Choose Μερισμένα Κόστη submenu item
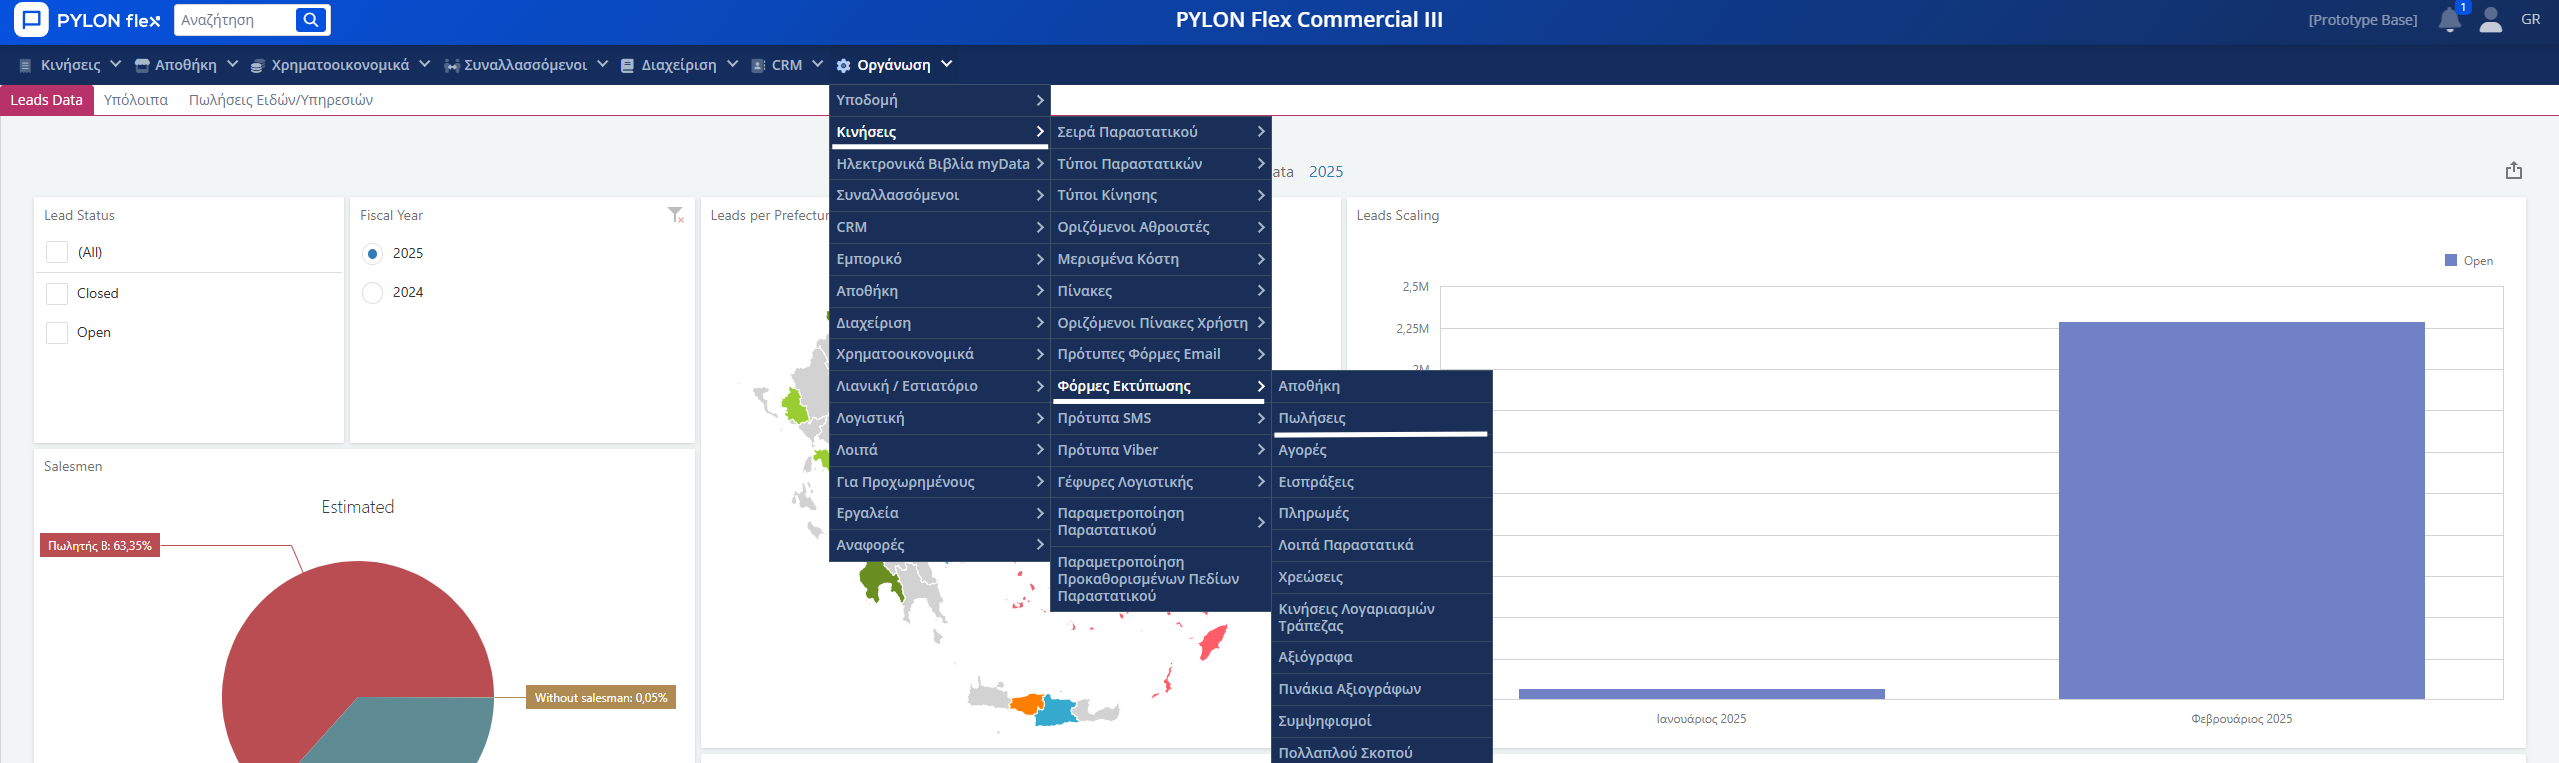The width and height of the screenshot is (2559, 763). [x=1160, y=259]
